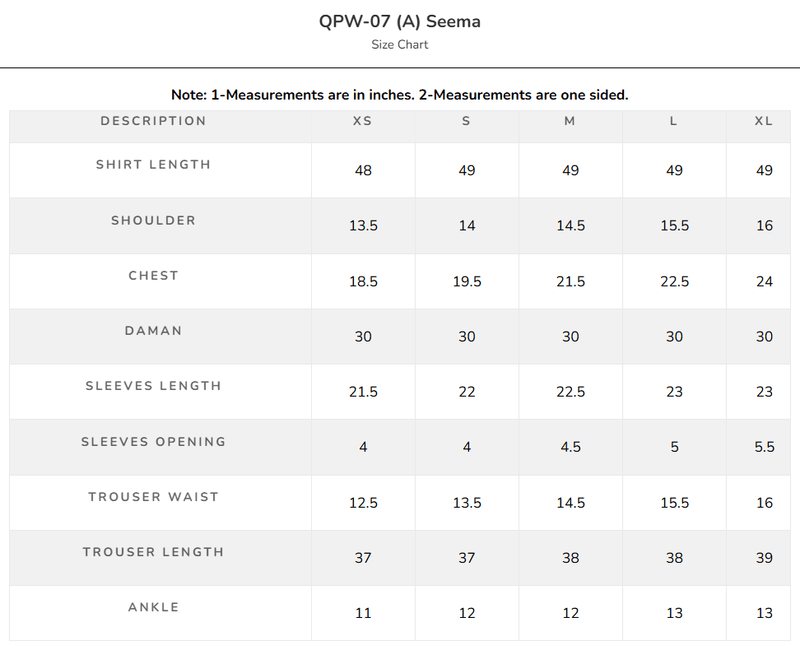Select the M size column header
800x664 pixels.
570,121
